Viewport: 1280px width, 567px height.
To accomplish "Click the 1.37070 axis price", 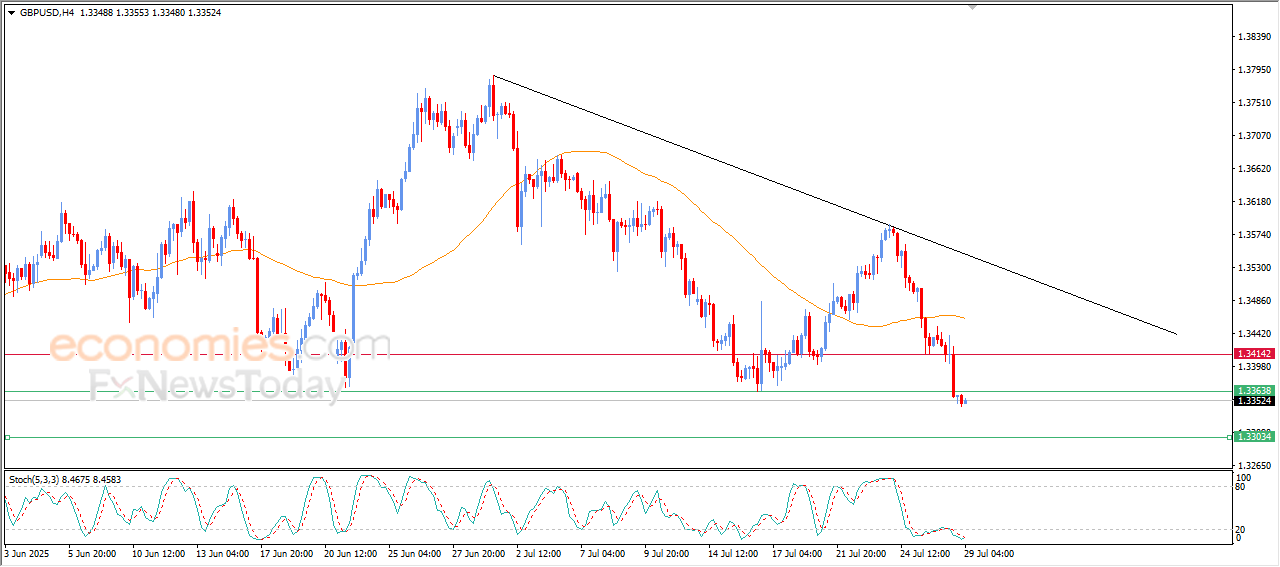I will (x=1255, y=135).
